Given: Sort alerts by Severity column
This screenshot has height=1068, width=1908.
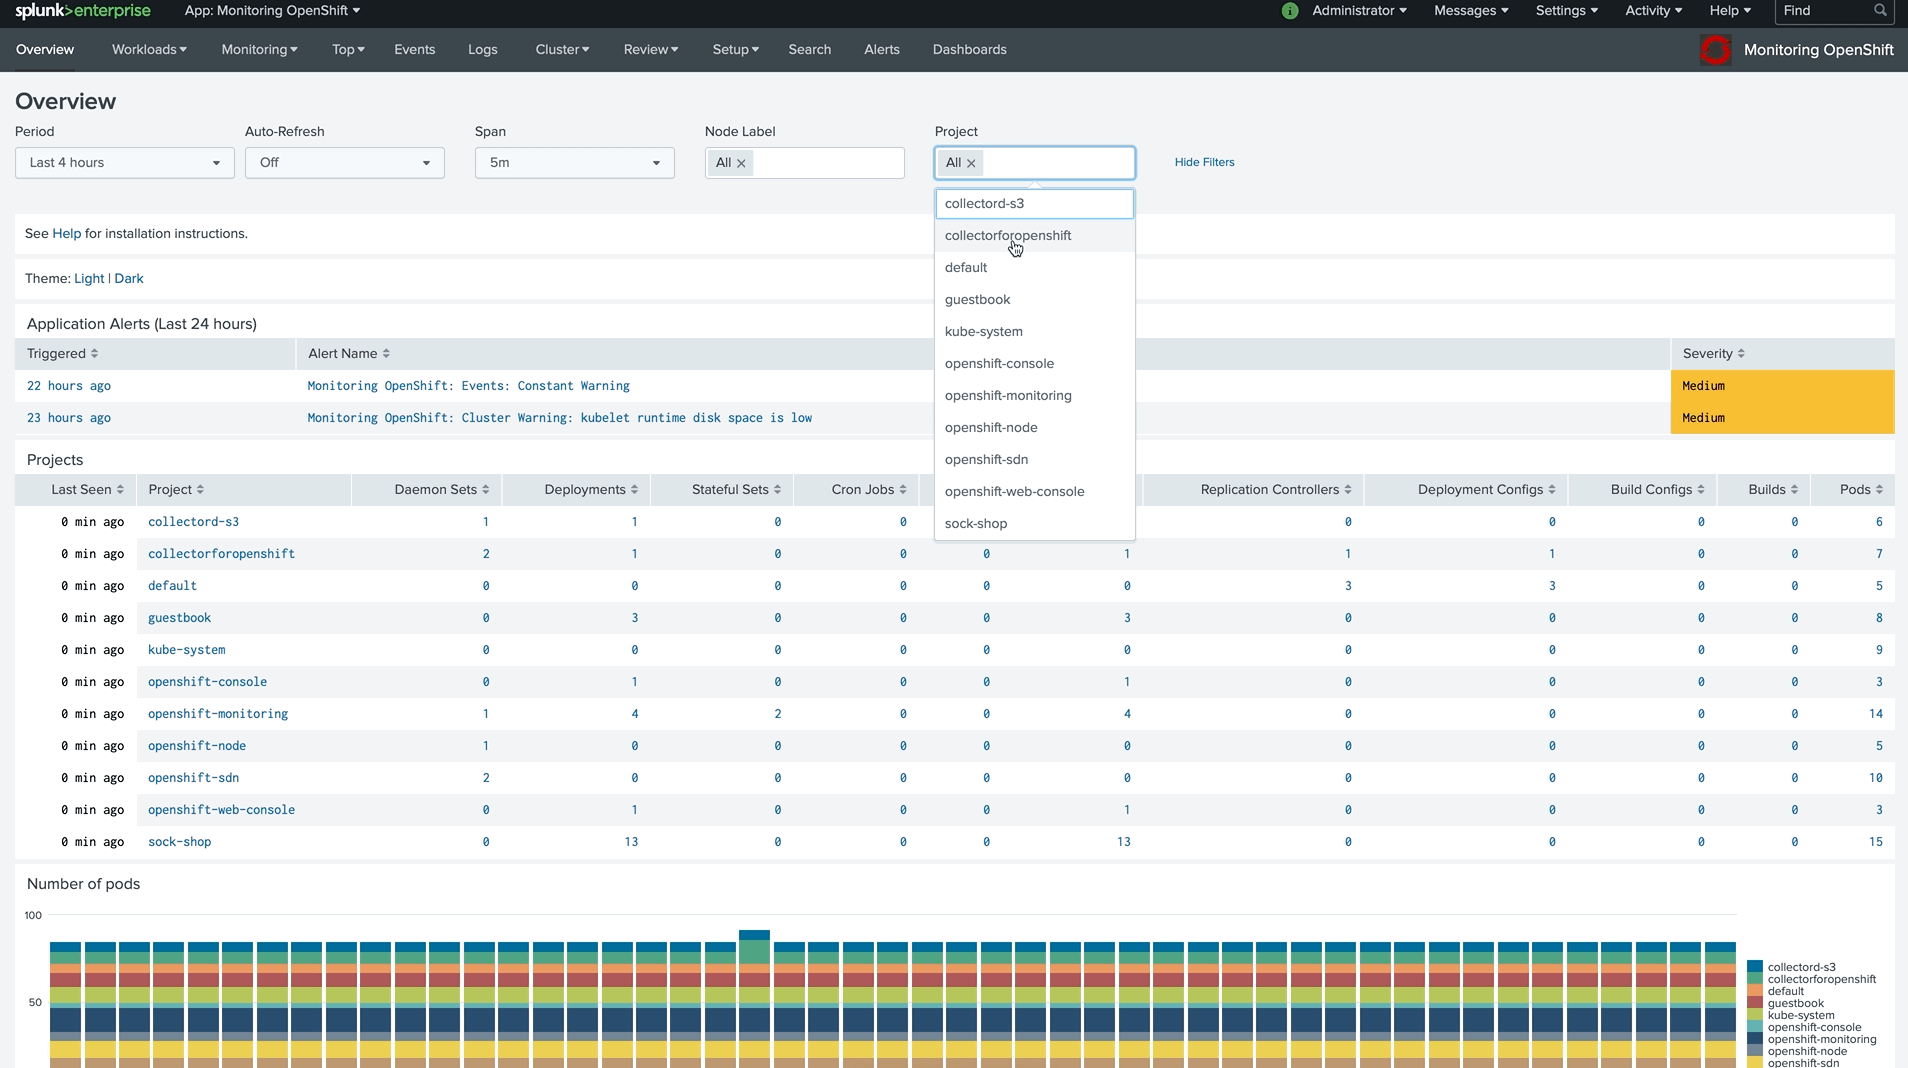Looking at the screenshot, I should 1713,354.
